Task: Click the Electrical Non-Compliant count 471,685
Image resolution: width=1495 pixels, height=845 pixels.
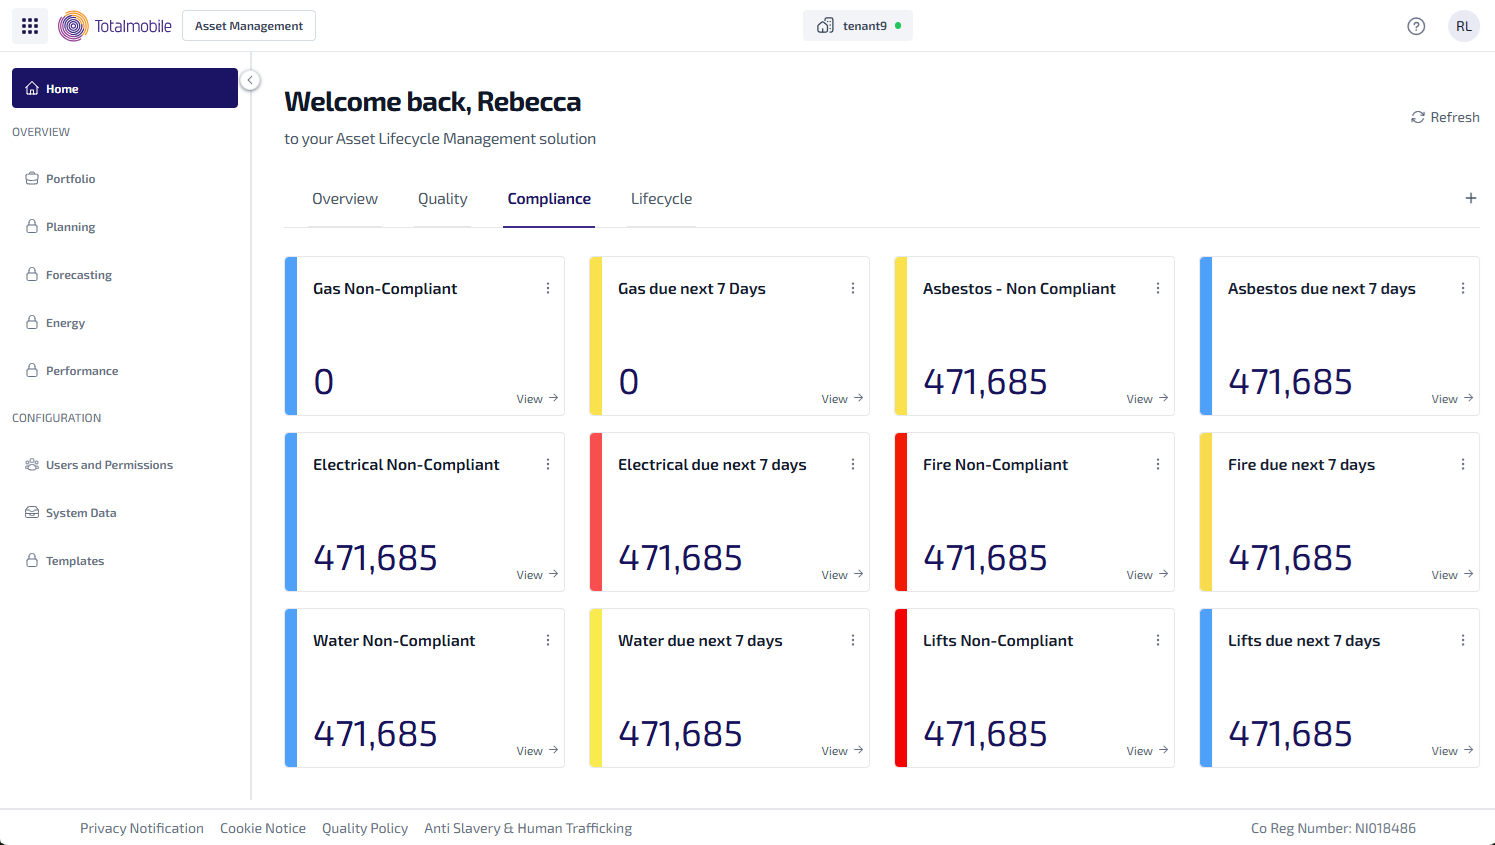Action: pos(376,558)
